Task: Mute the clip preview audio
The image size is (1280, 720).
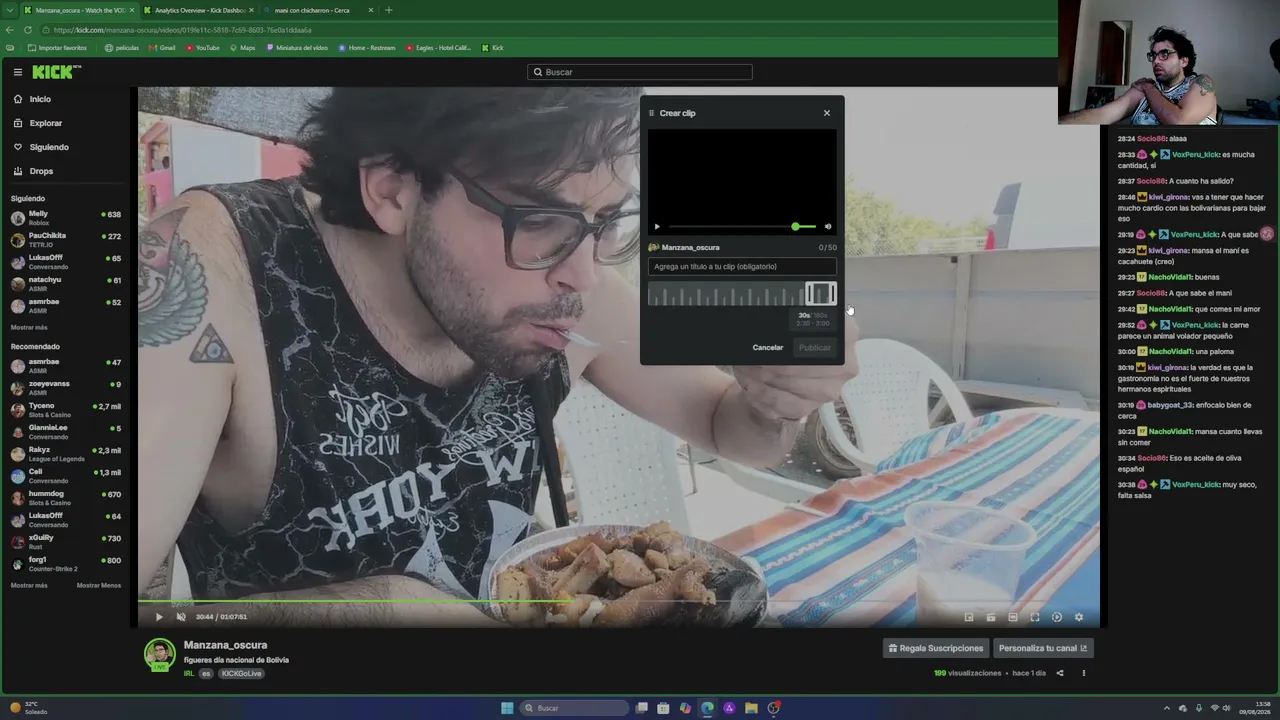Action: [x=828, y=227]
